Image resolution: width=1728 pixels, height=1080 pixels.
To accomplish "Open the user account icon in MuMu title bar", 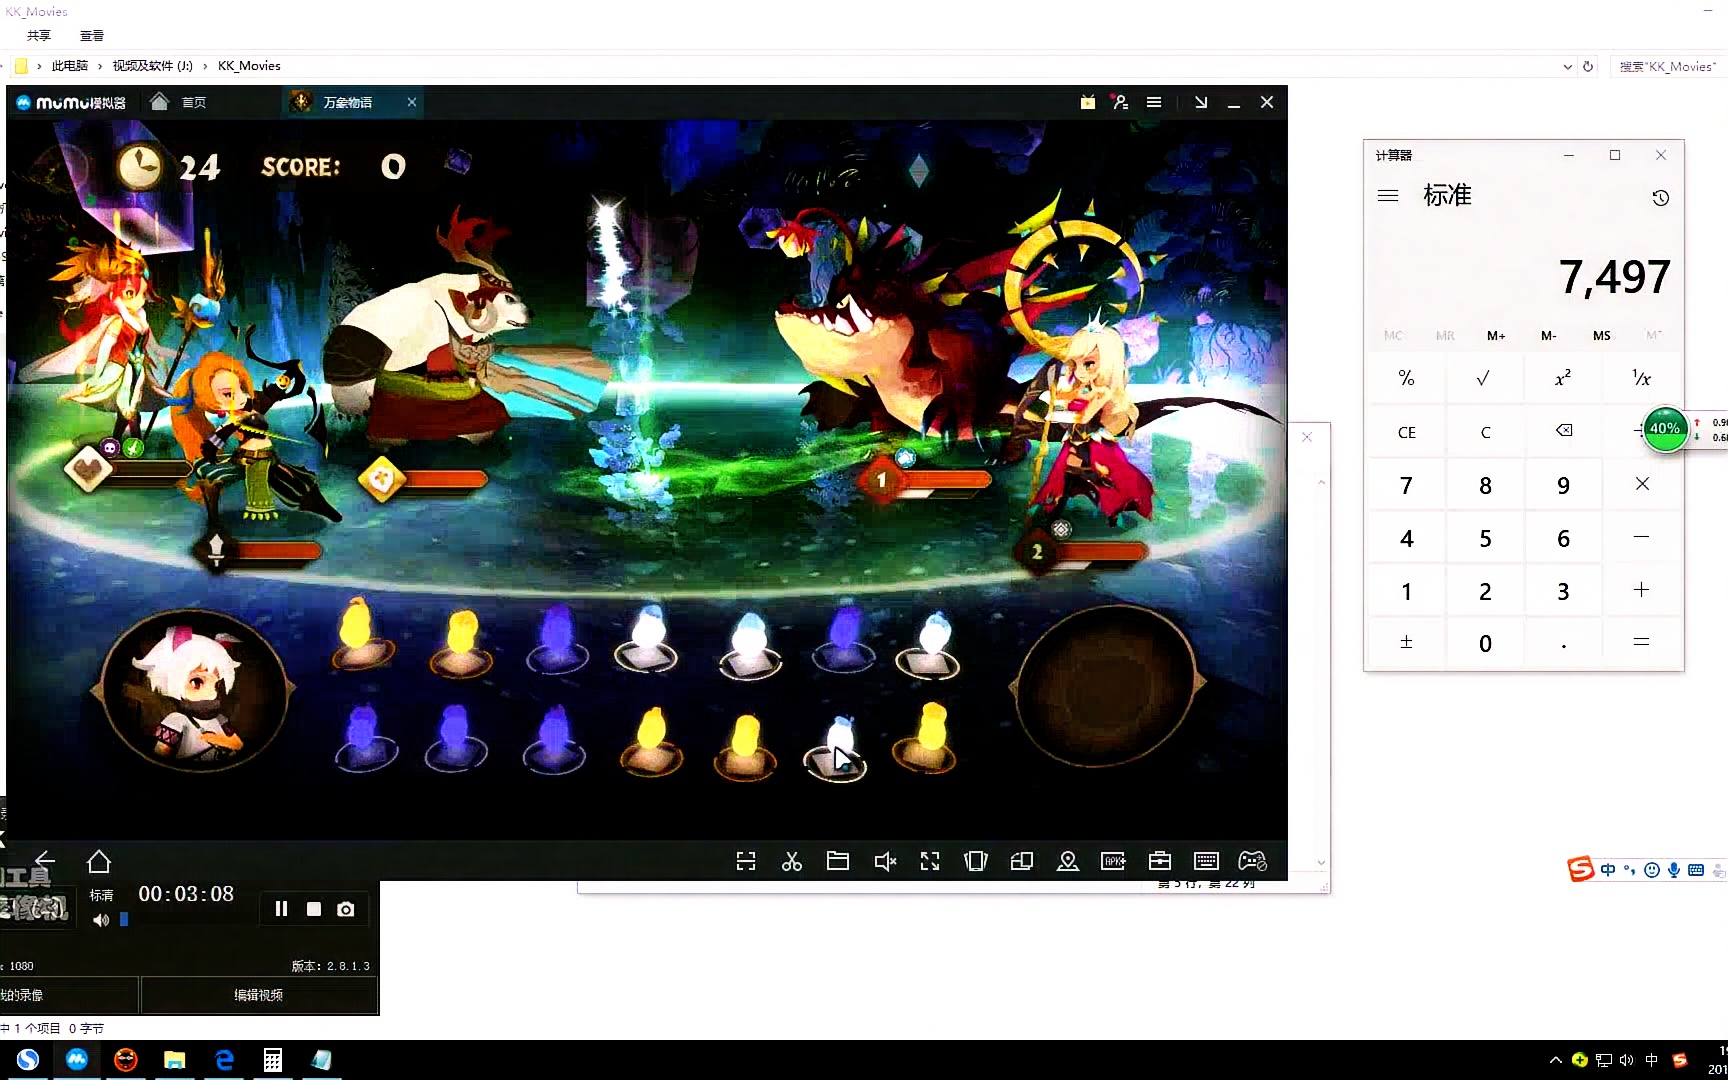I will click(x=1121, y=102).
